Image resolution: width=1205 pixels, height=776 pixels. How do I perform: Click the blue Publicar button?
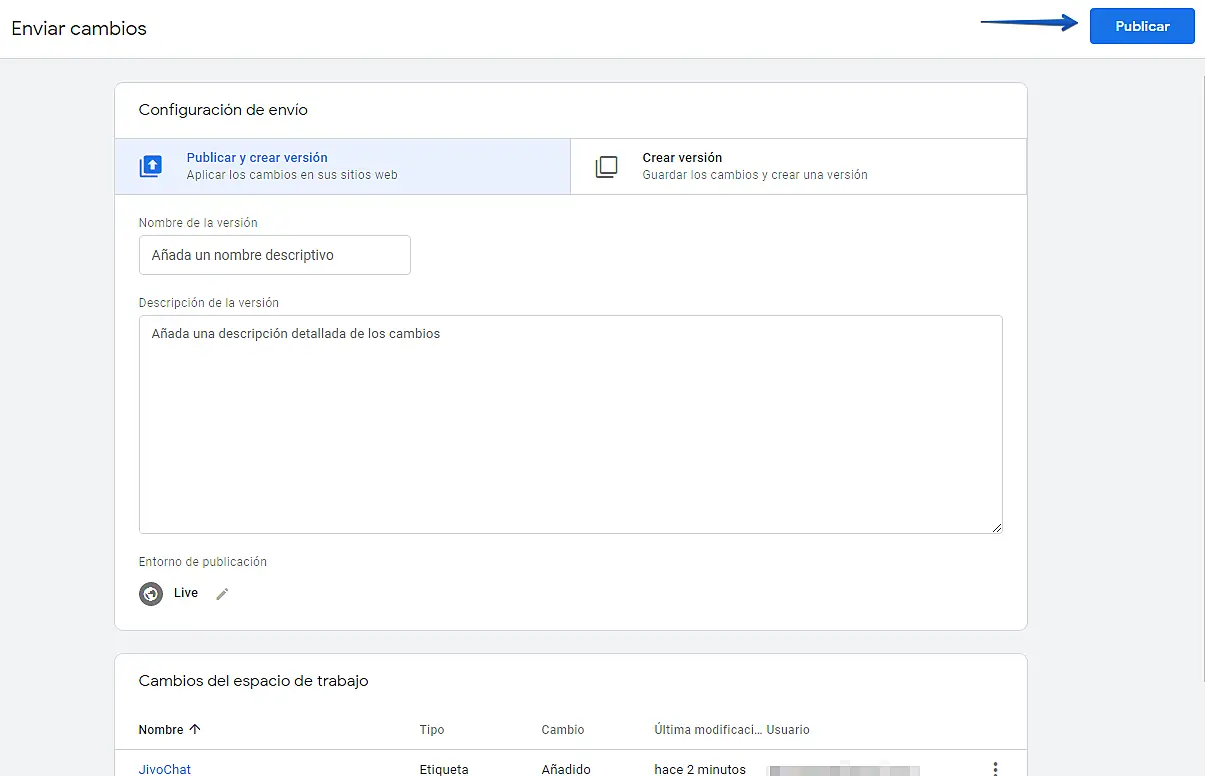point(1142,26)
